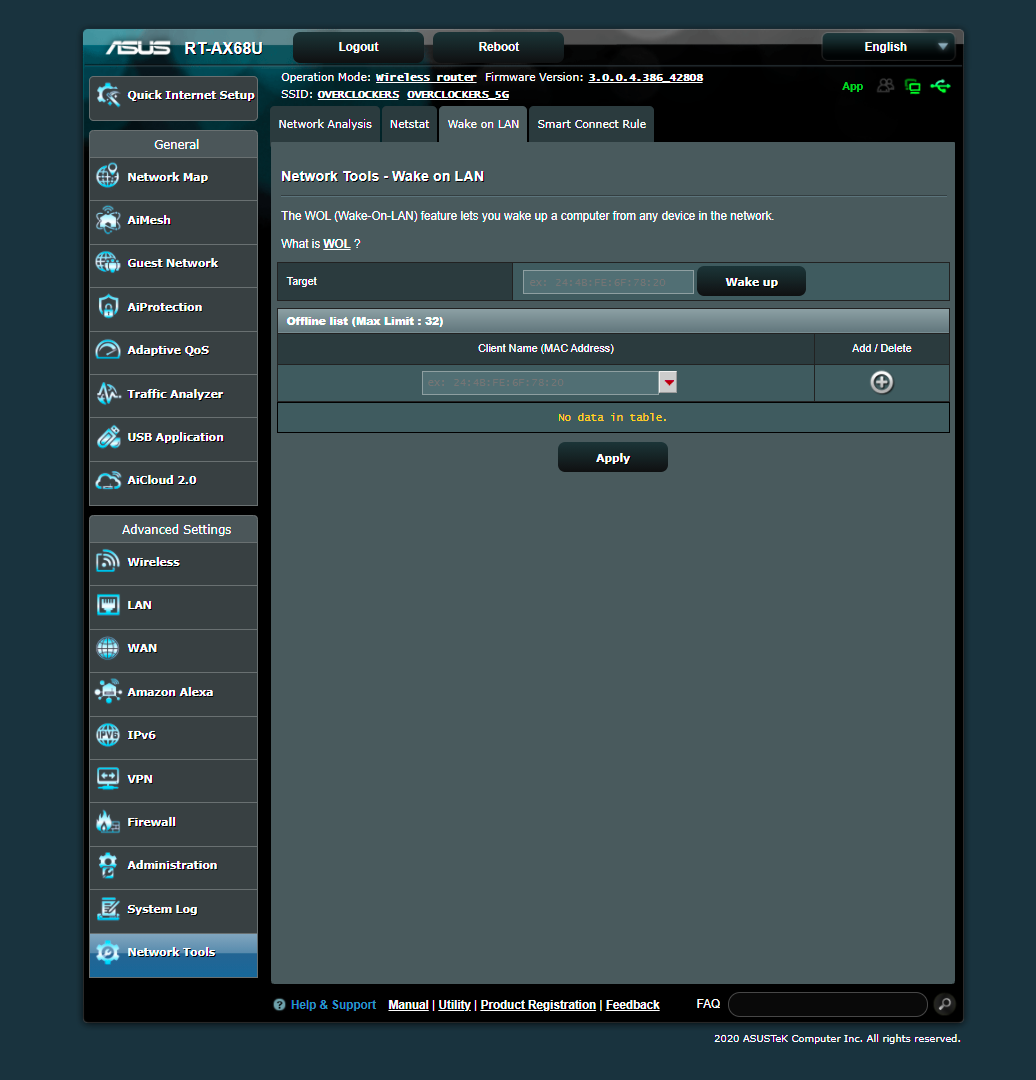Click the Logout button

tap(358, 47)
